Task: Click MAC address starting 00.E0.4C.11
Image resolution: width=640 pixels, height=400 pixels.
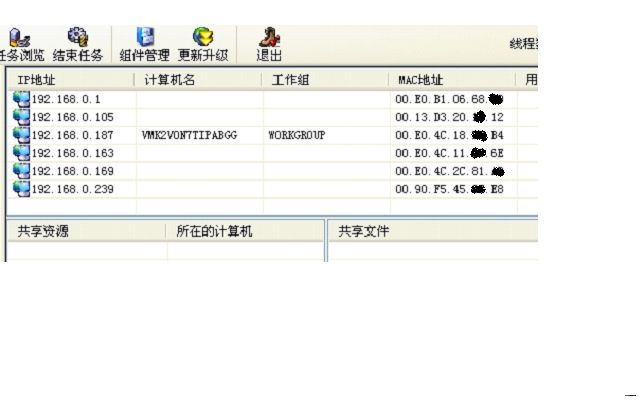Action: click(x=449, y=153)
